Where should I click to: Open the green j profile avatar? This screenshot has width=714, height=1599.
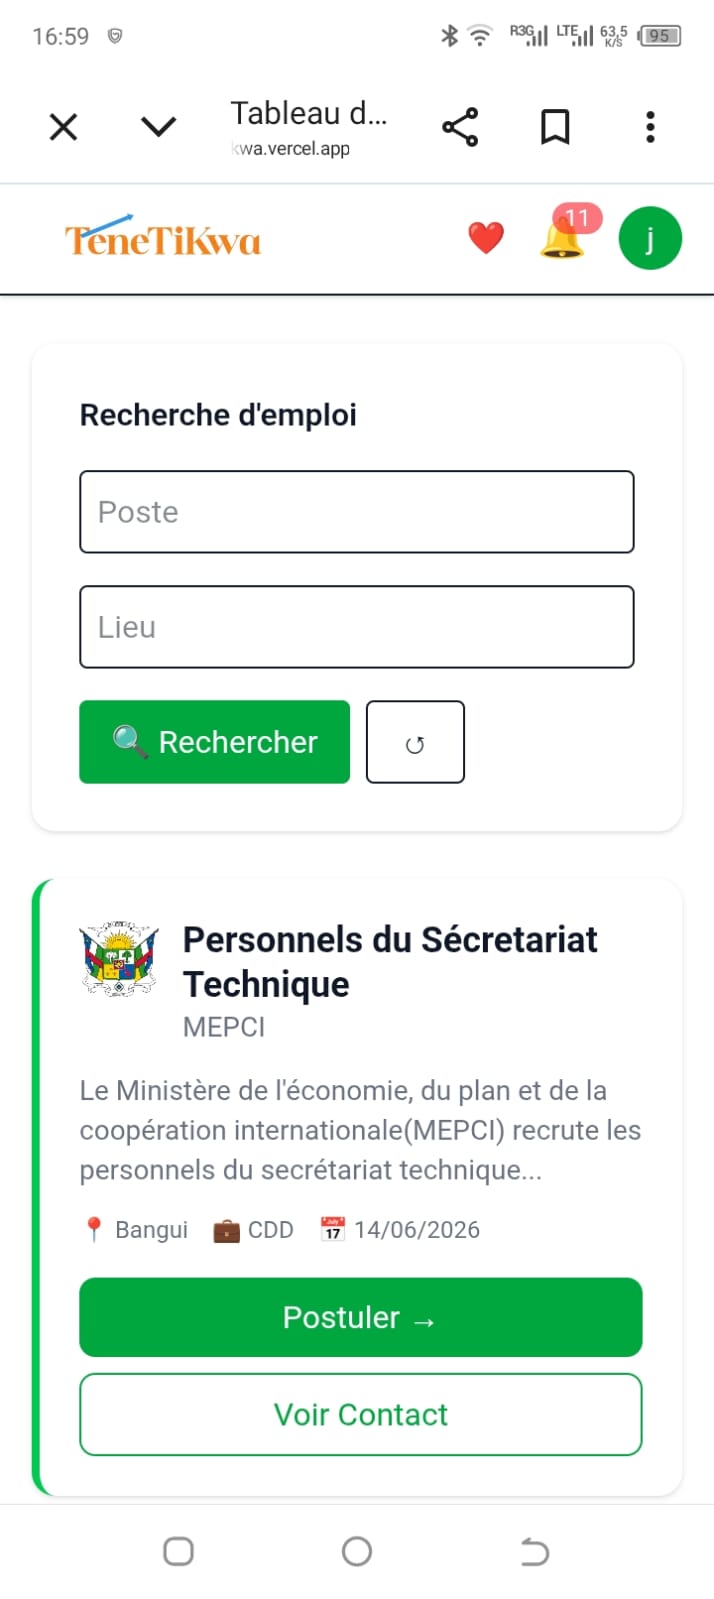click(650, 239)
